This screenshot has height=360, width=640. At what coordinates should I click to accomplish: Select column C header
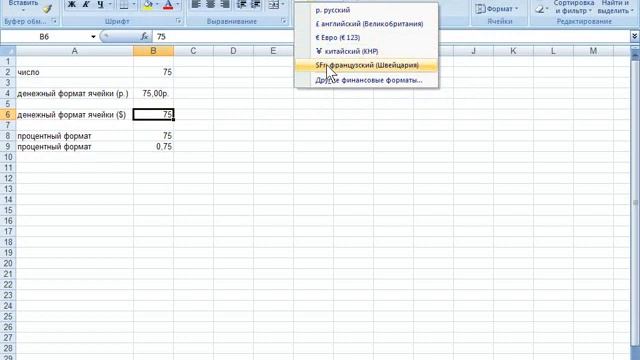pos(193,51)
